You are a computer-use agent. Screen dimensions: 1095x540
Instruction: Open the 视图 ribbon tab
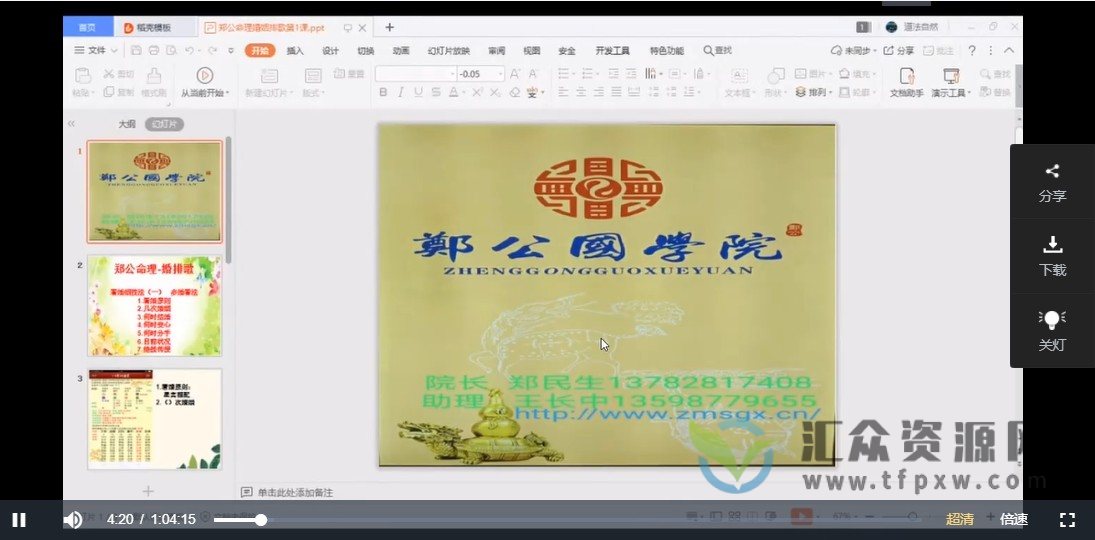(x=531, y=50)
